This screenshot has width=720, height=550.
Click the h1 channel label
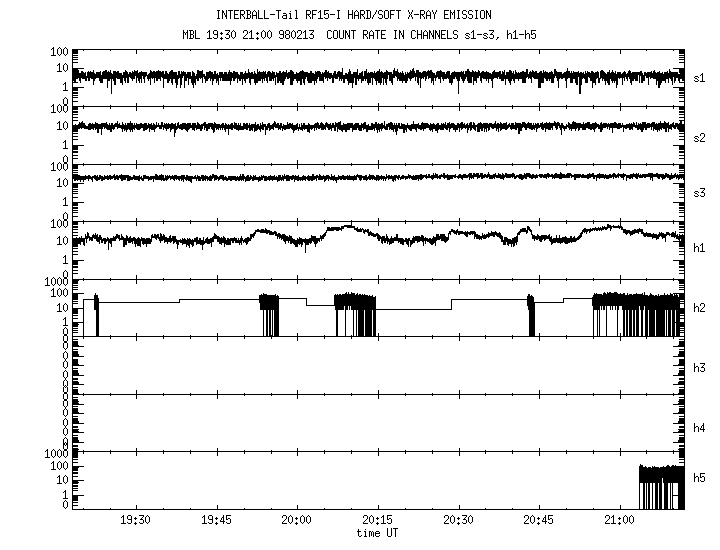tap(700, 249)
